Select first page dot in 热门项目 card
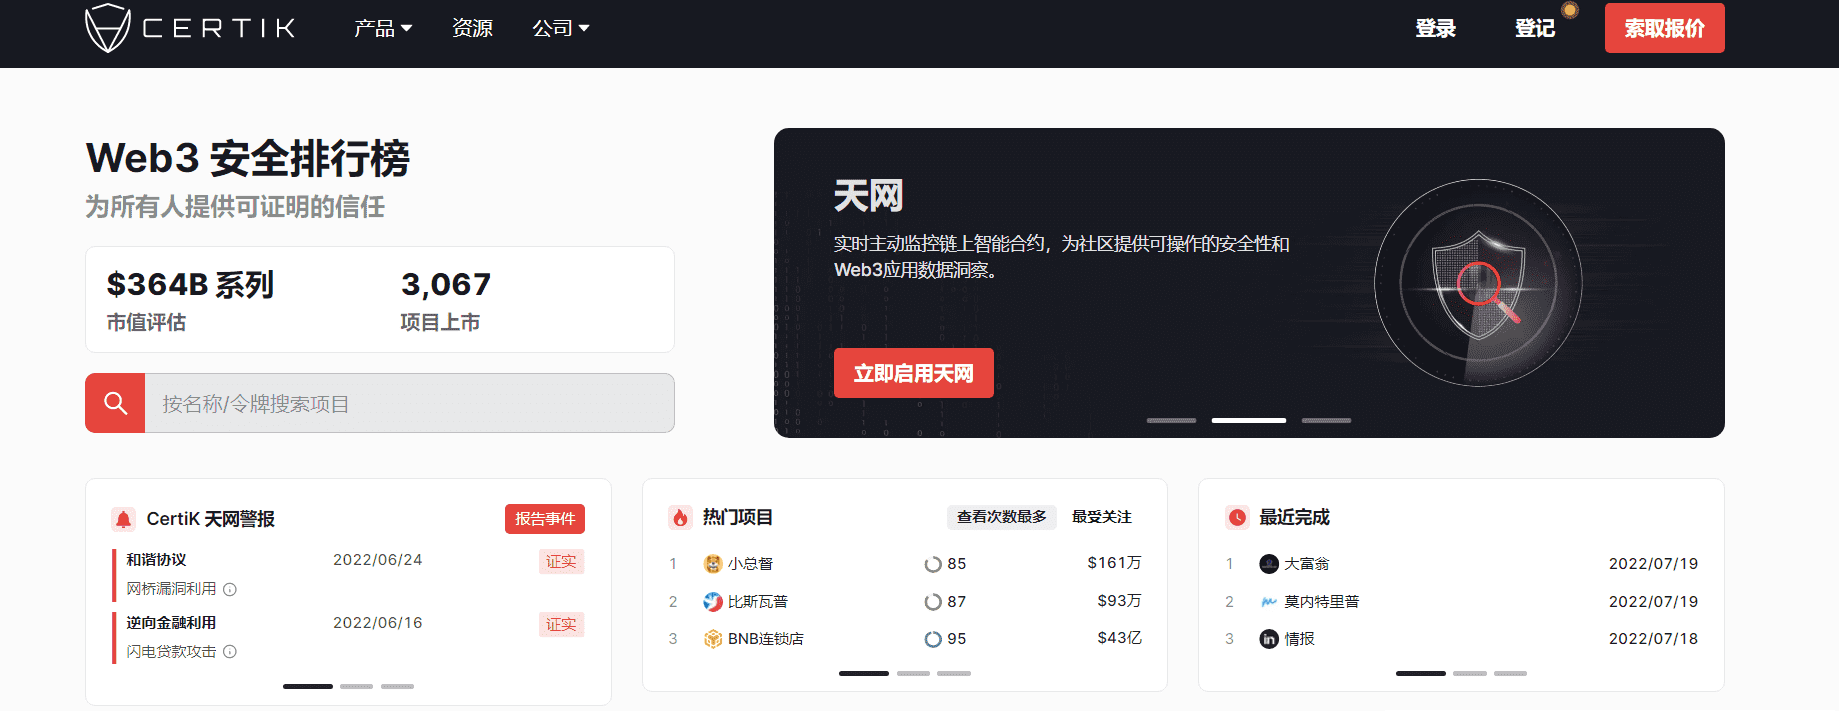1839x711 pixels. pos(864,673)
